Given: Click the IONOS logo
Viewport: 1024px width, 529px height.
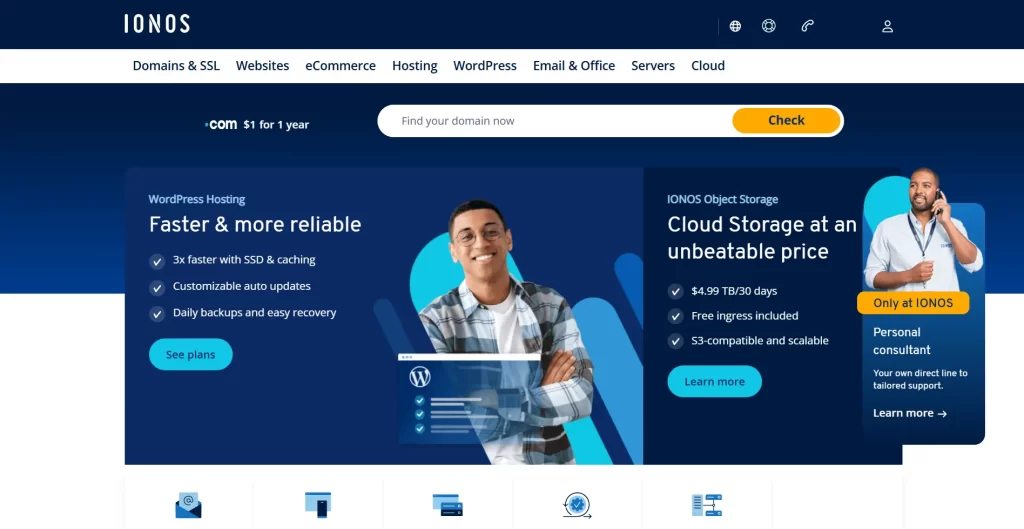Looking at the screenshot, I should [x=157, y=24].
